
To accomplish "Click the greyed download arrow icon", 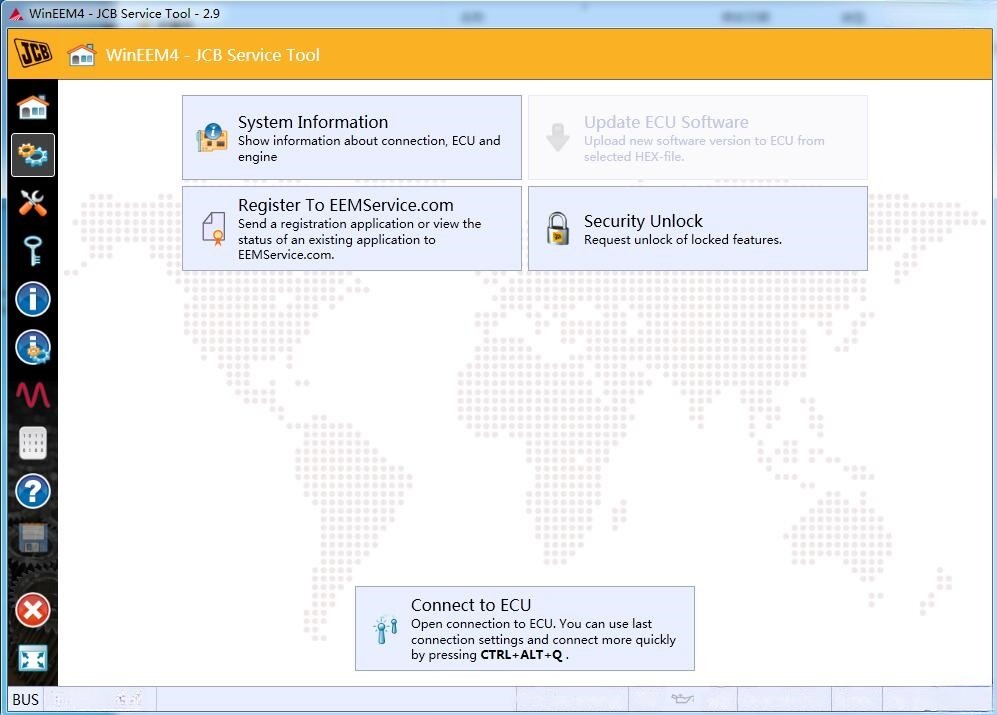I will pos(558,137).
